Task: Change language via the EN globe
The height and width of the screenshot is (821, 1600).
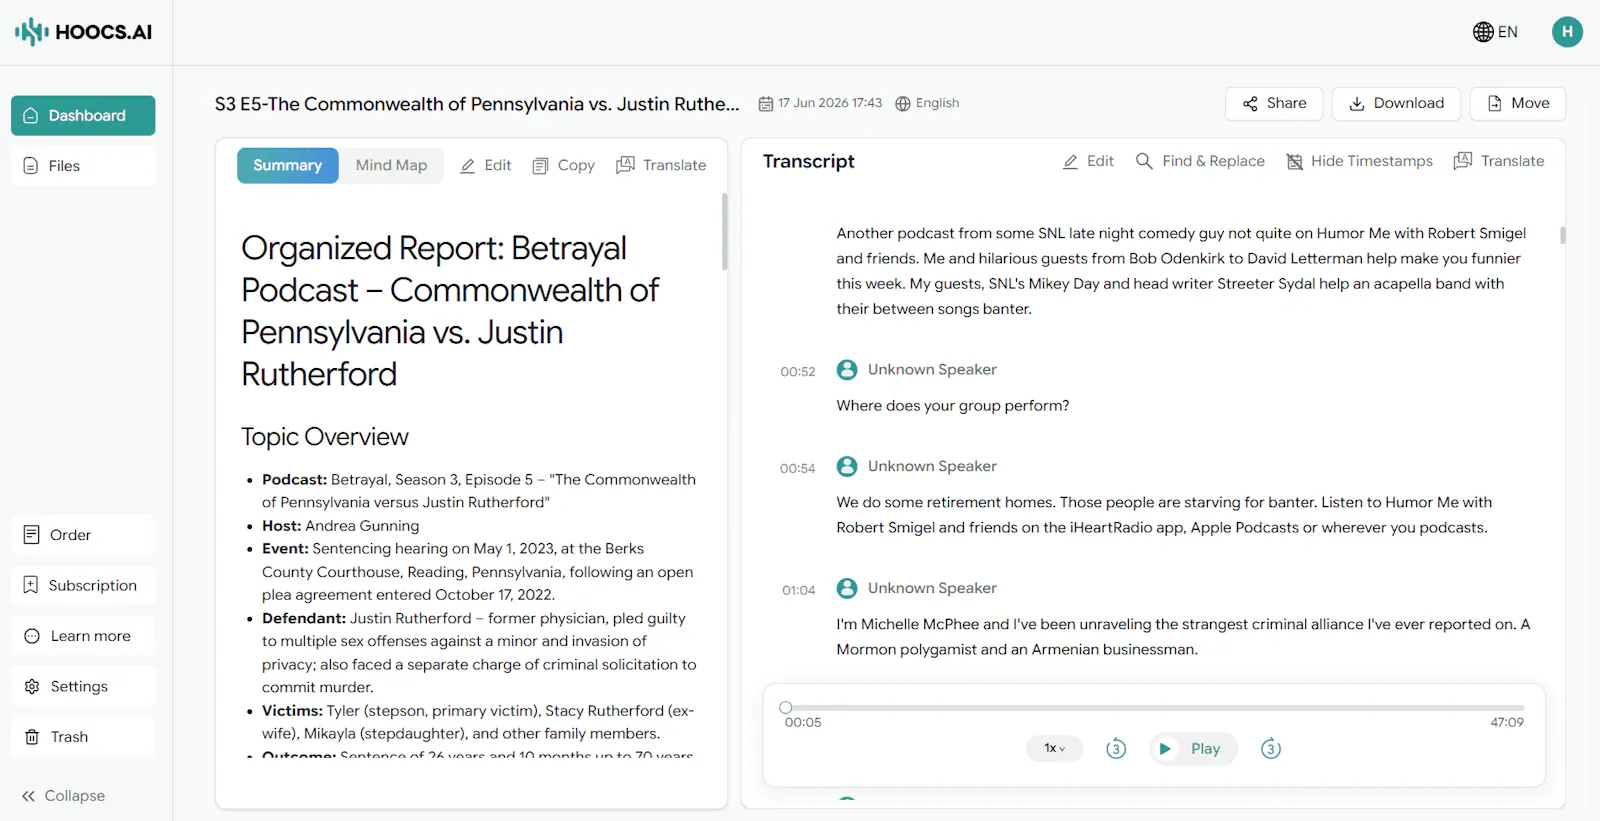Action: point(1495,32)
